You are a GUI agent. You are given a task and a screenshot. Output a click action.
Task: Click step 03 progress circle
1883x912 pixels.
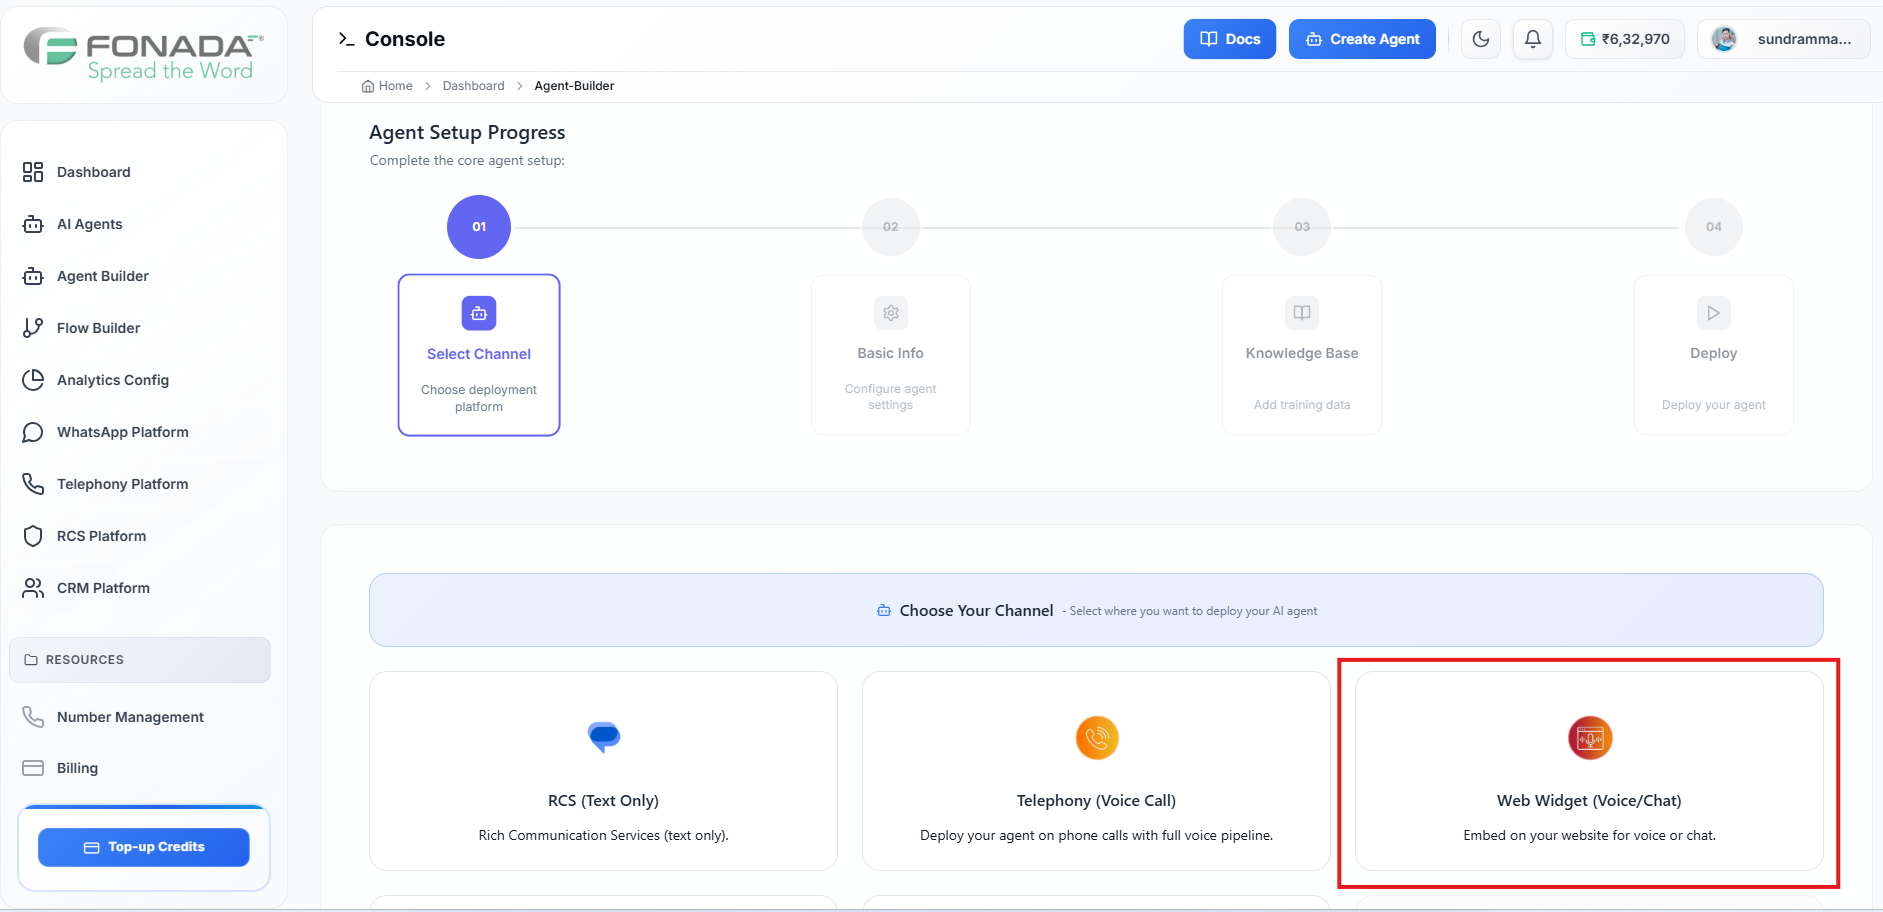[1302, 227]
